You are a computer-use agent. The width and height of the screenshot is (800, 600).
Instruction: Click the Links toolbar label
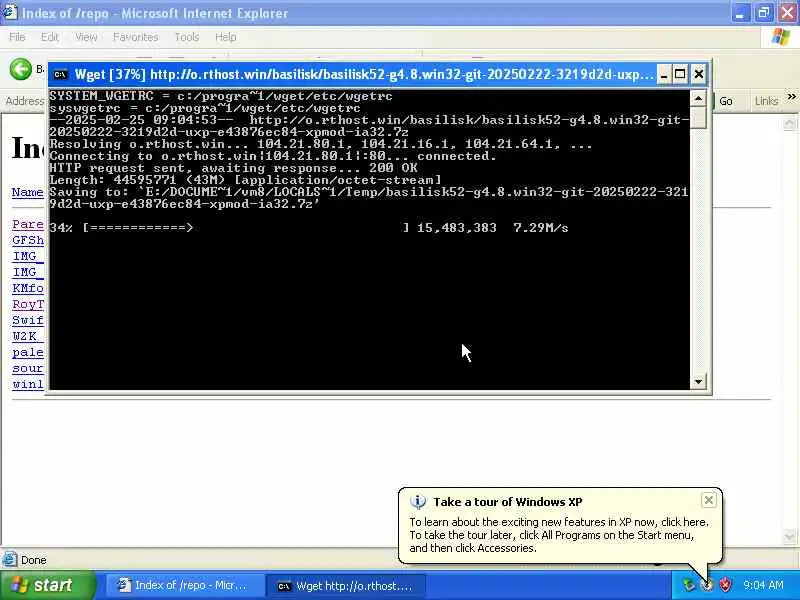click(x=766, y=101)
